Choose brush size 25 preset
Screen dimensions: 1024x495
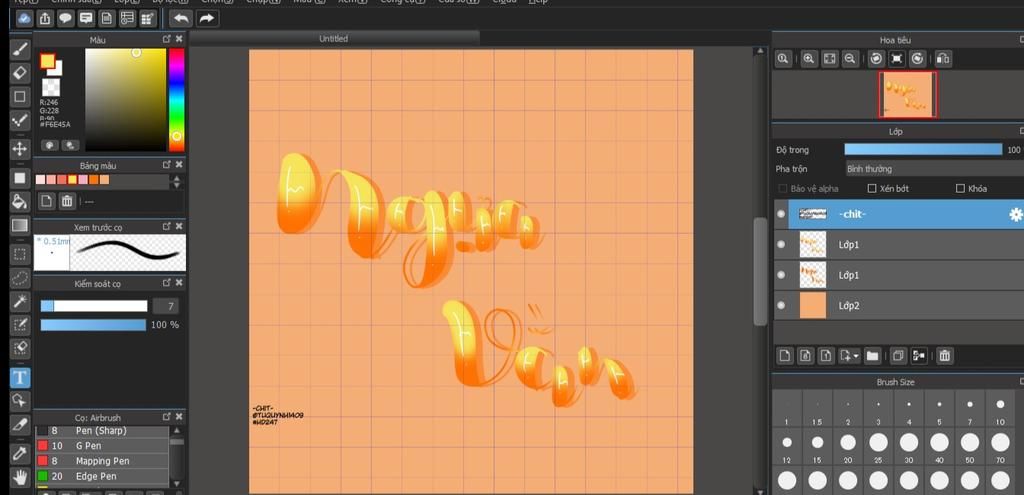click(878, 448)
